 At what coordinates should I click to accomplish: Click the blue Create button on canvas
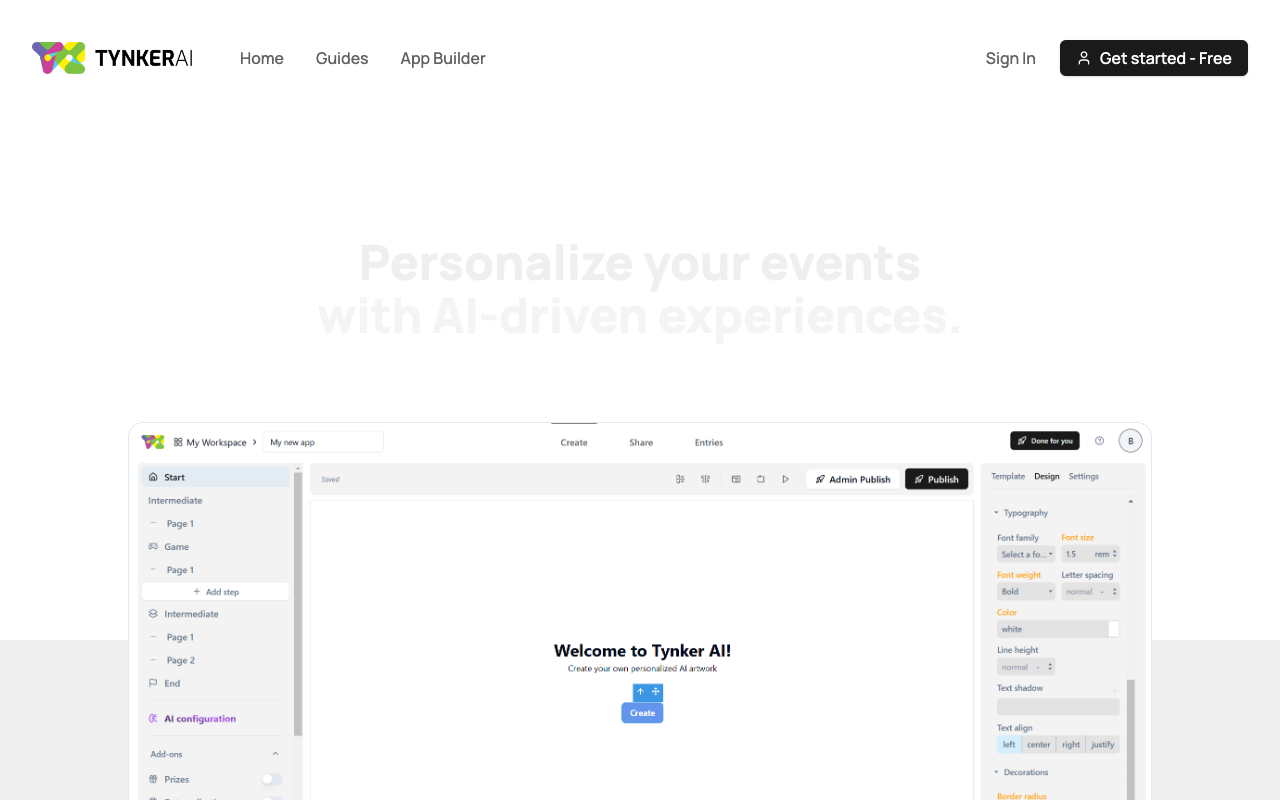[x=642, y=713]
